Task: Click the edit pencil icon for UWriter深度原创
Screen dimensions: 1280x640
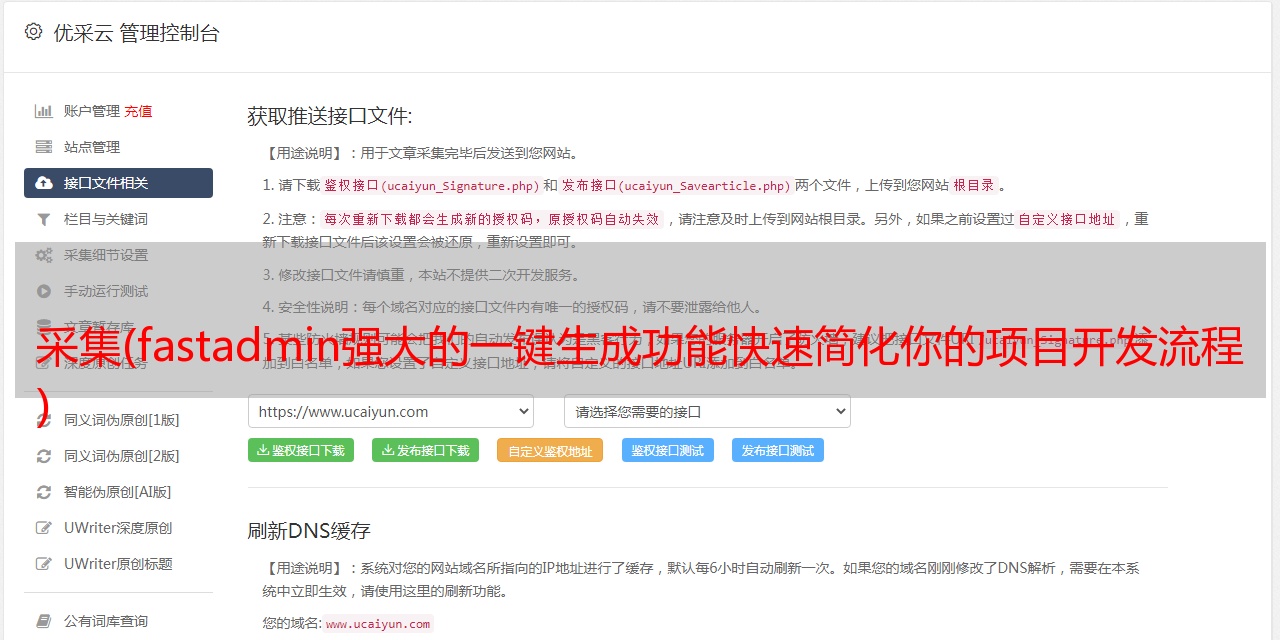Action: click(x=44, y=528)
